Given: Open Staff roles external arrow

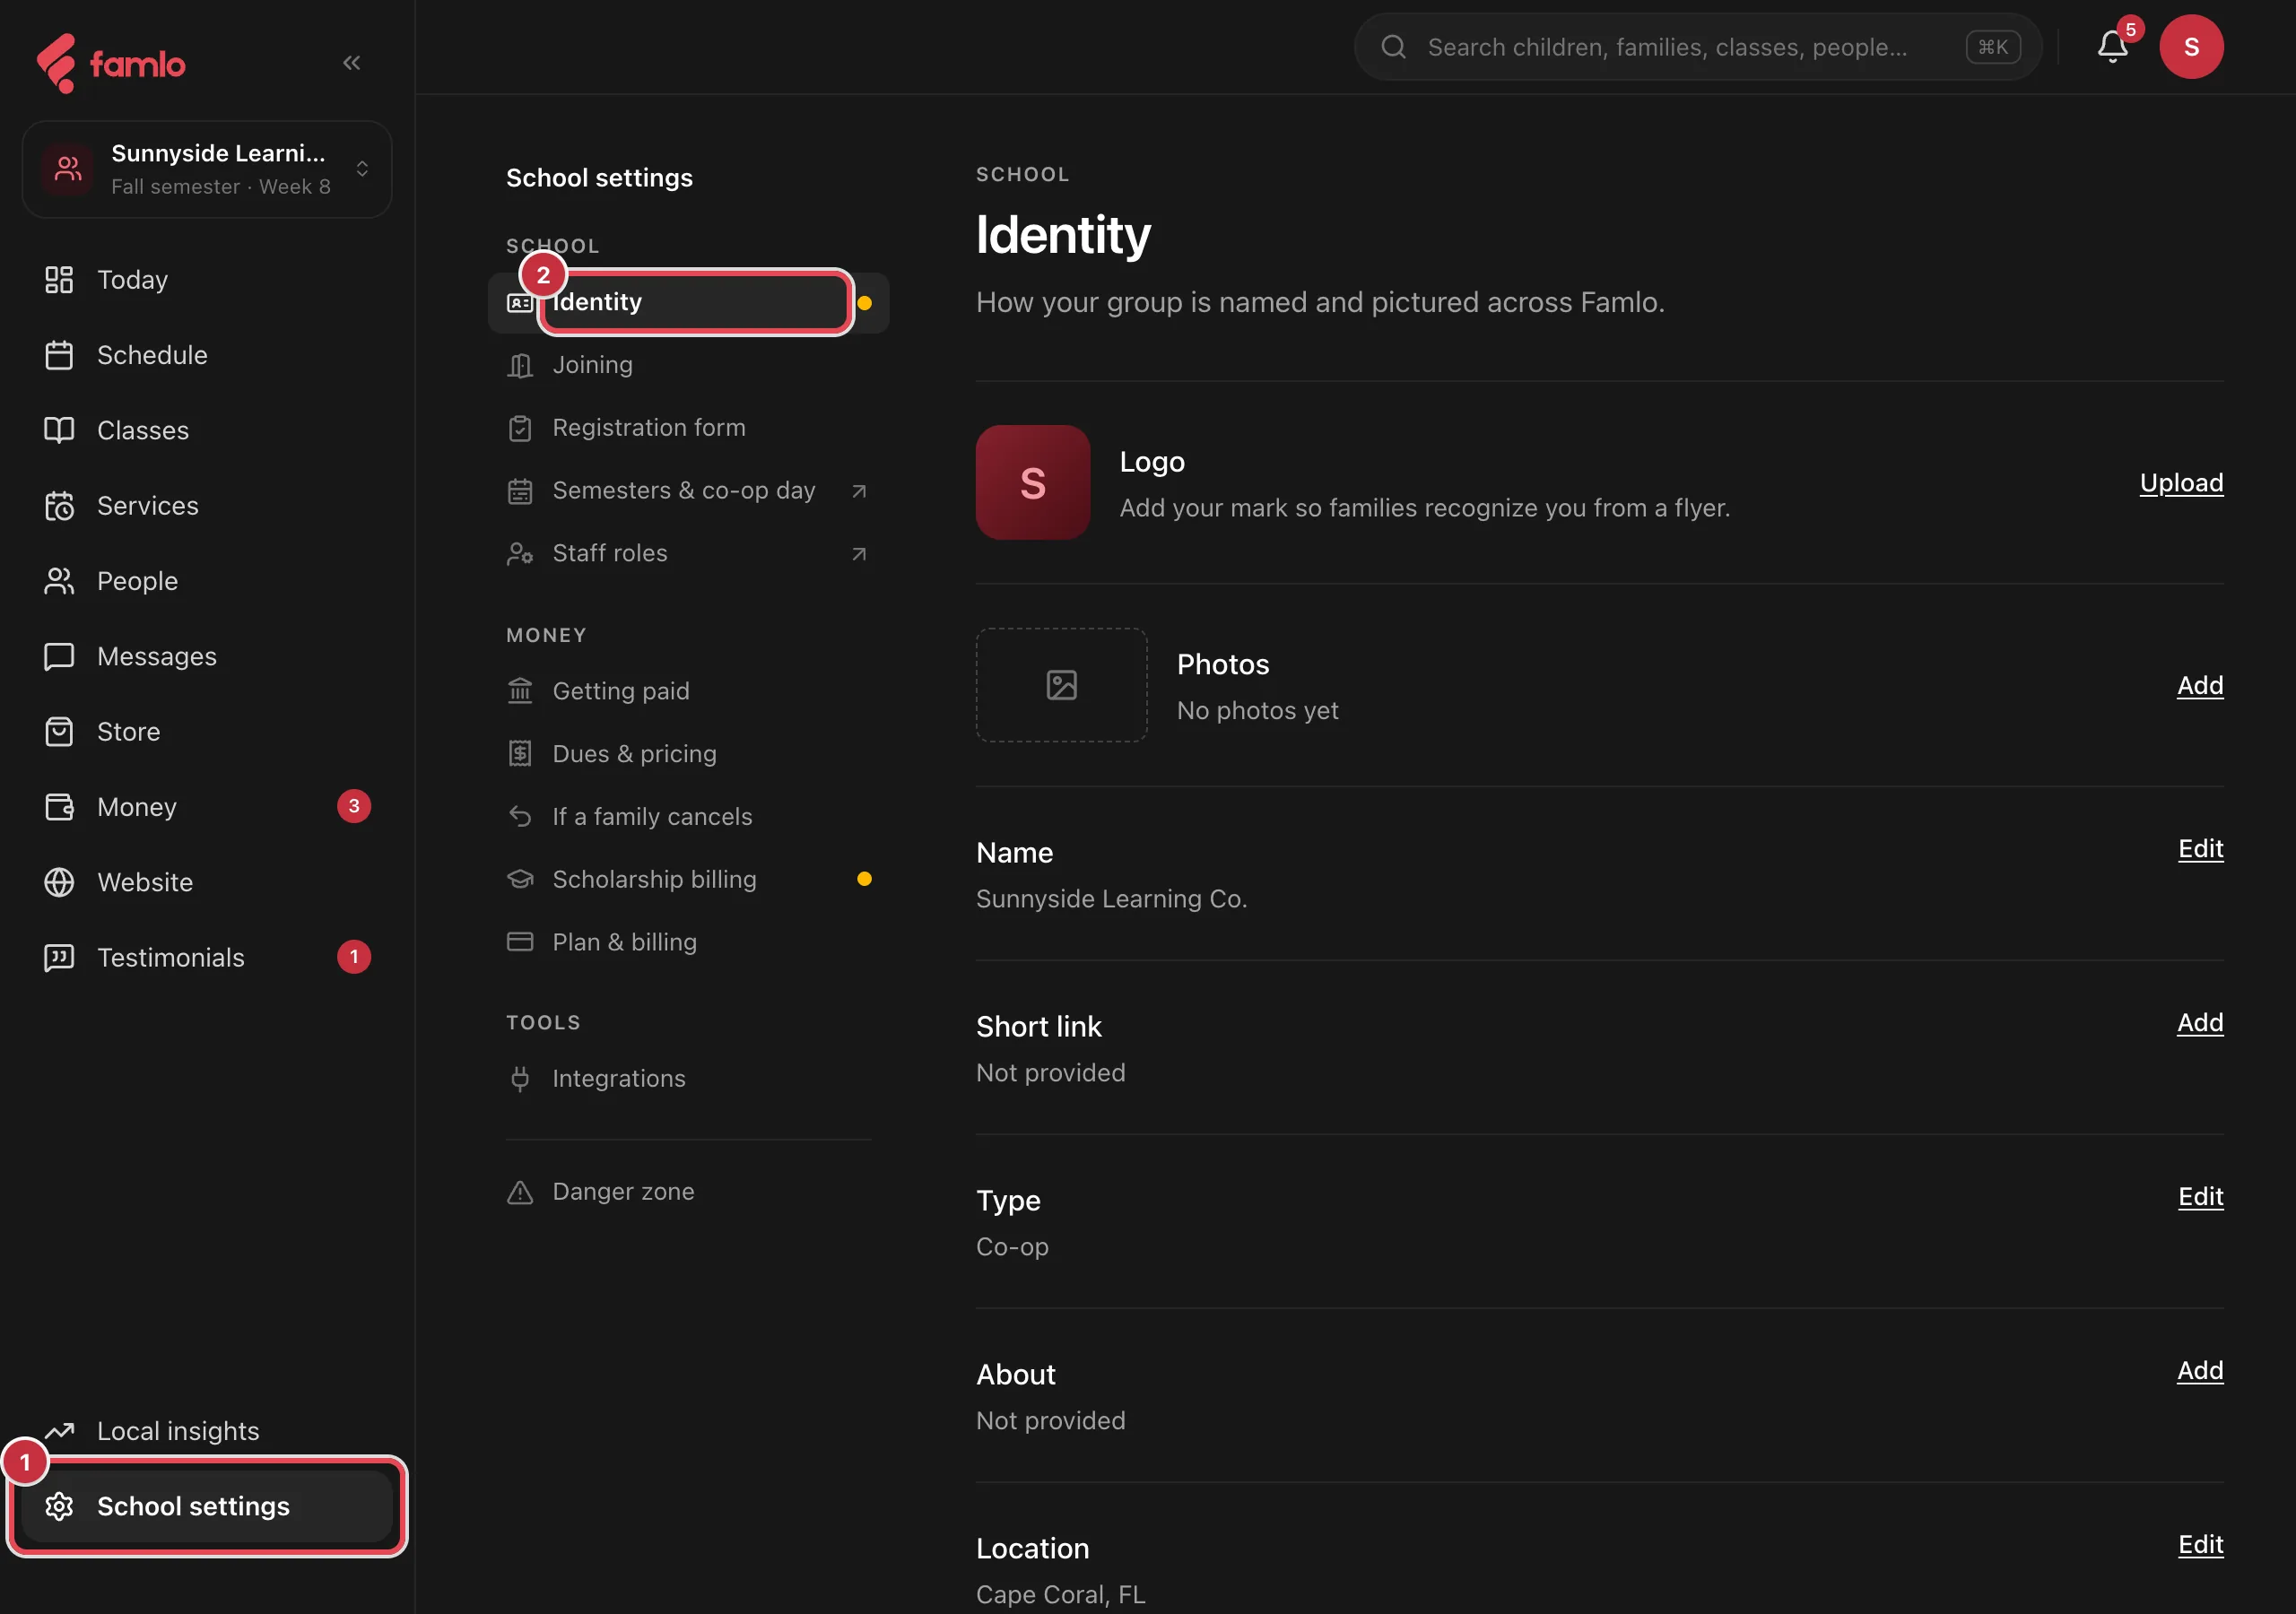Looking at the screenshot, I should (x=859, y=554).
